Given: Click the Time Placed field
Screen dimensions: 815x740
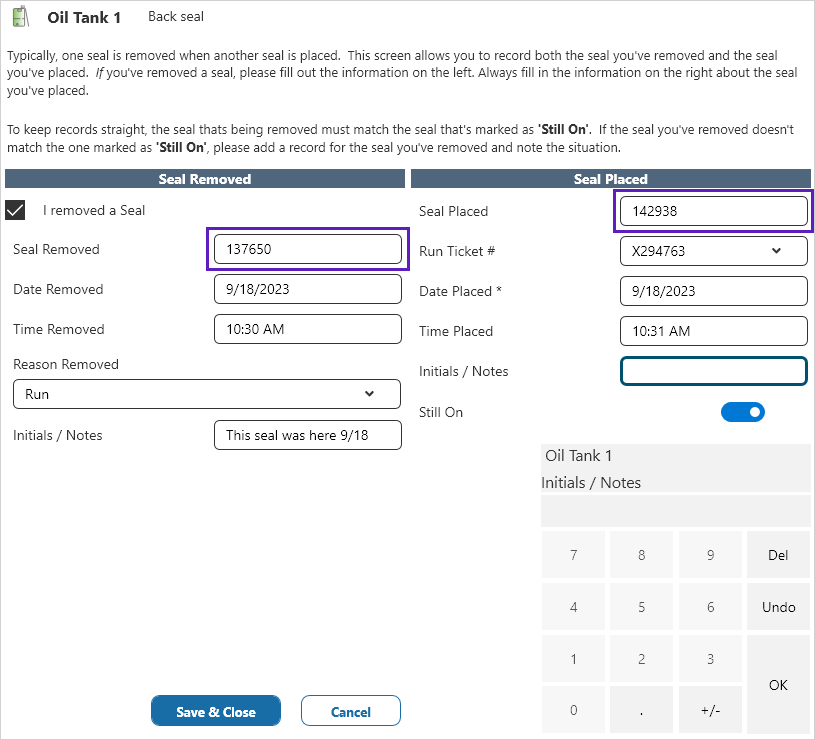Looking at the screenshot, I should (713, 331).
